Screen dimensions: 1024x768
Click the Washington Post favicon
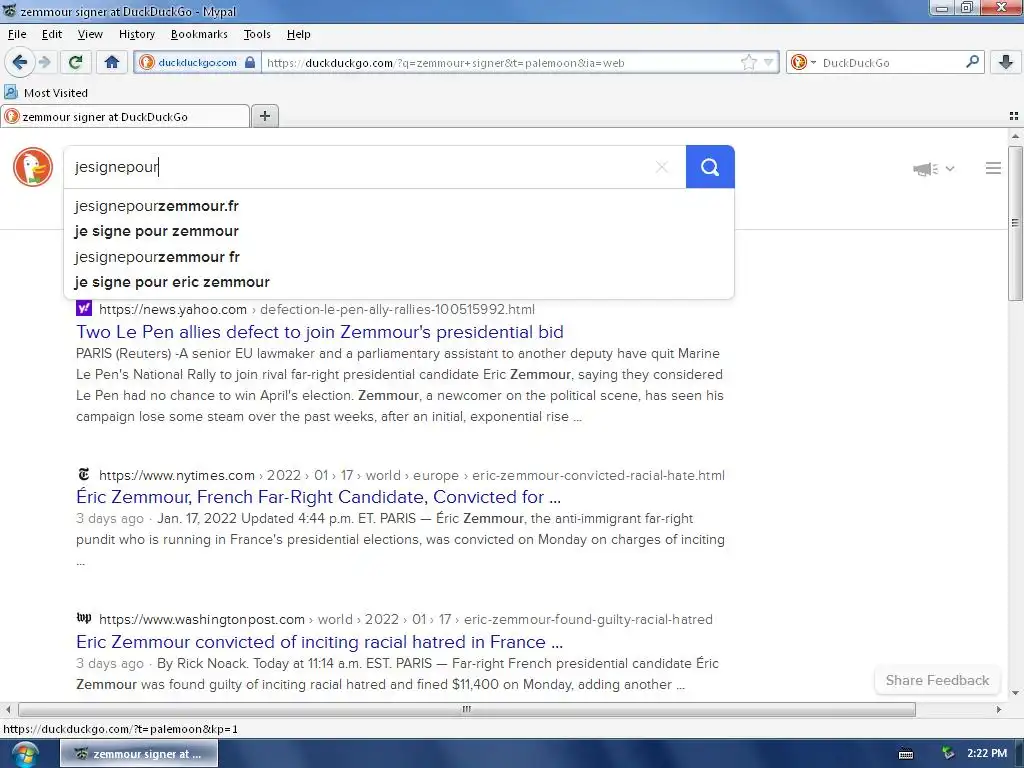click(84, 618)
